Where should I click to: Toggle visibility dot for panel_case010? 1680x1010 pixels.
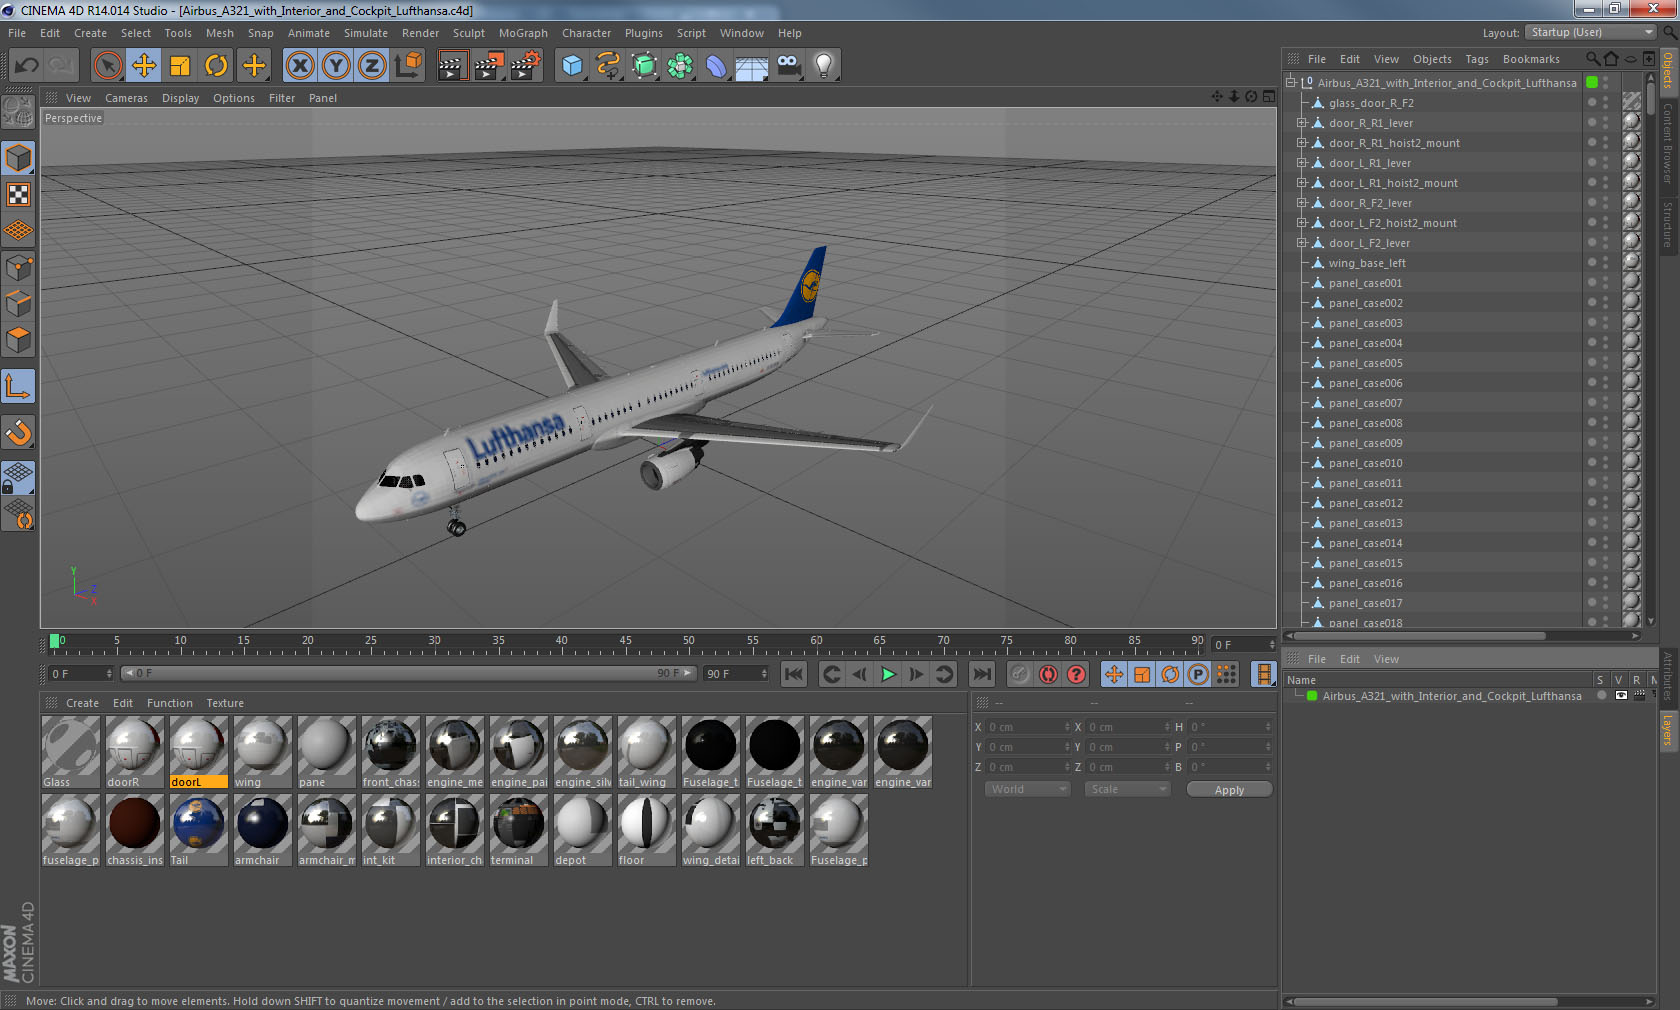(x=1592, y=460)
